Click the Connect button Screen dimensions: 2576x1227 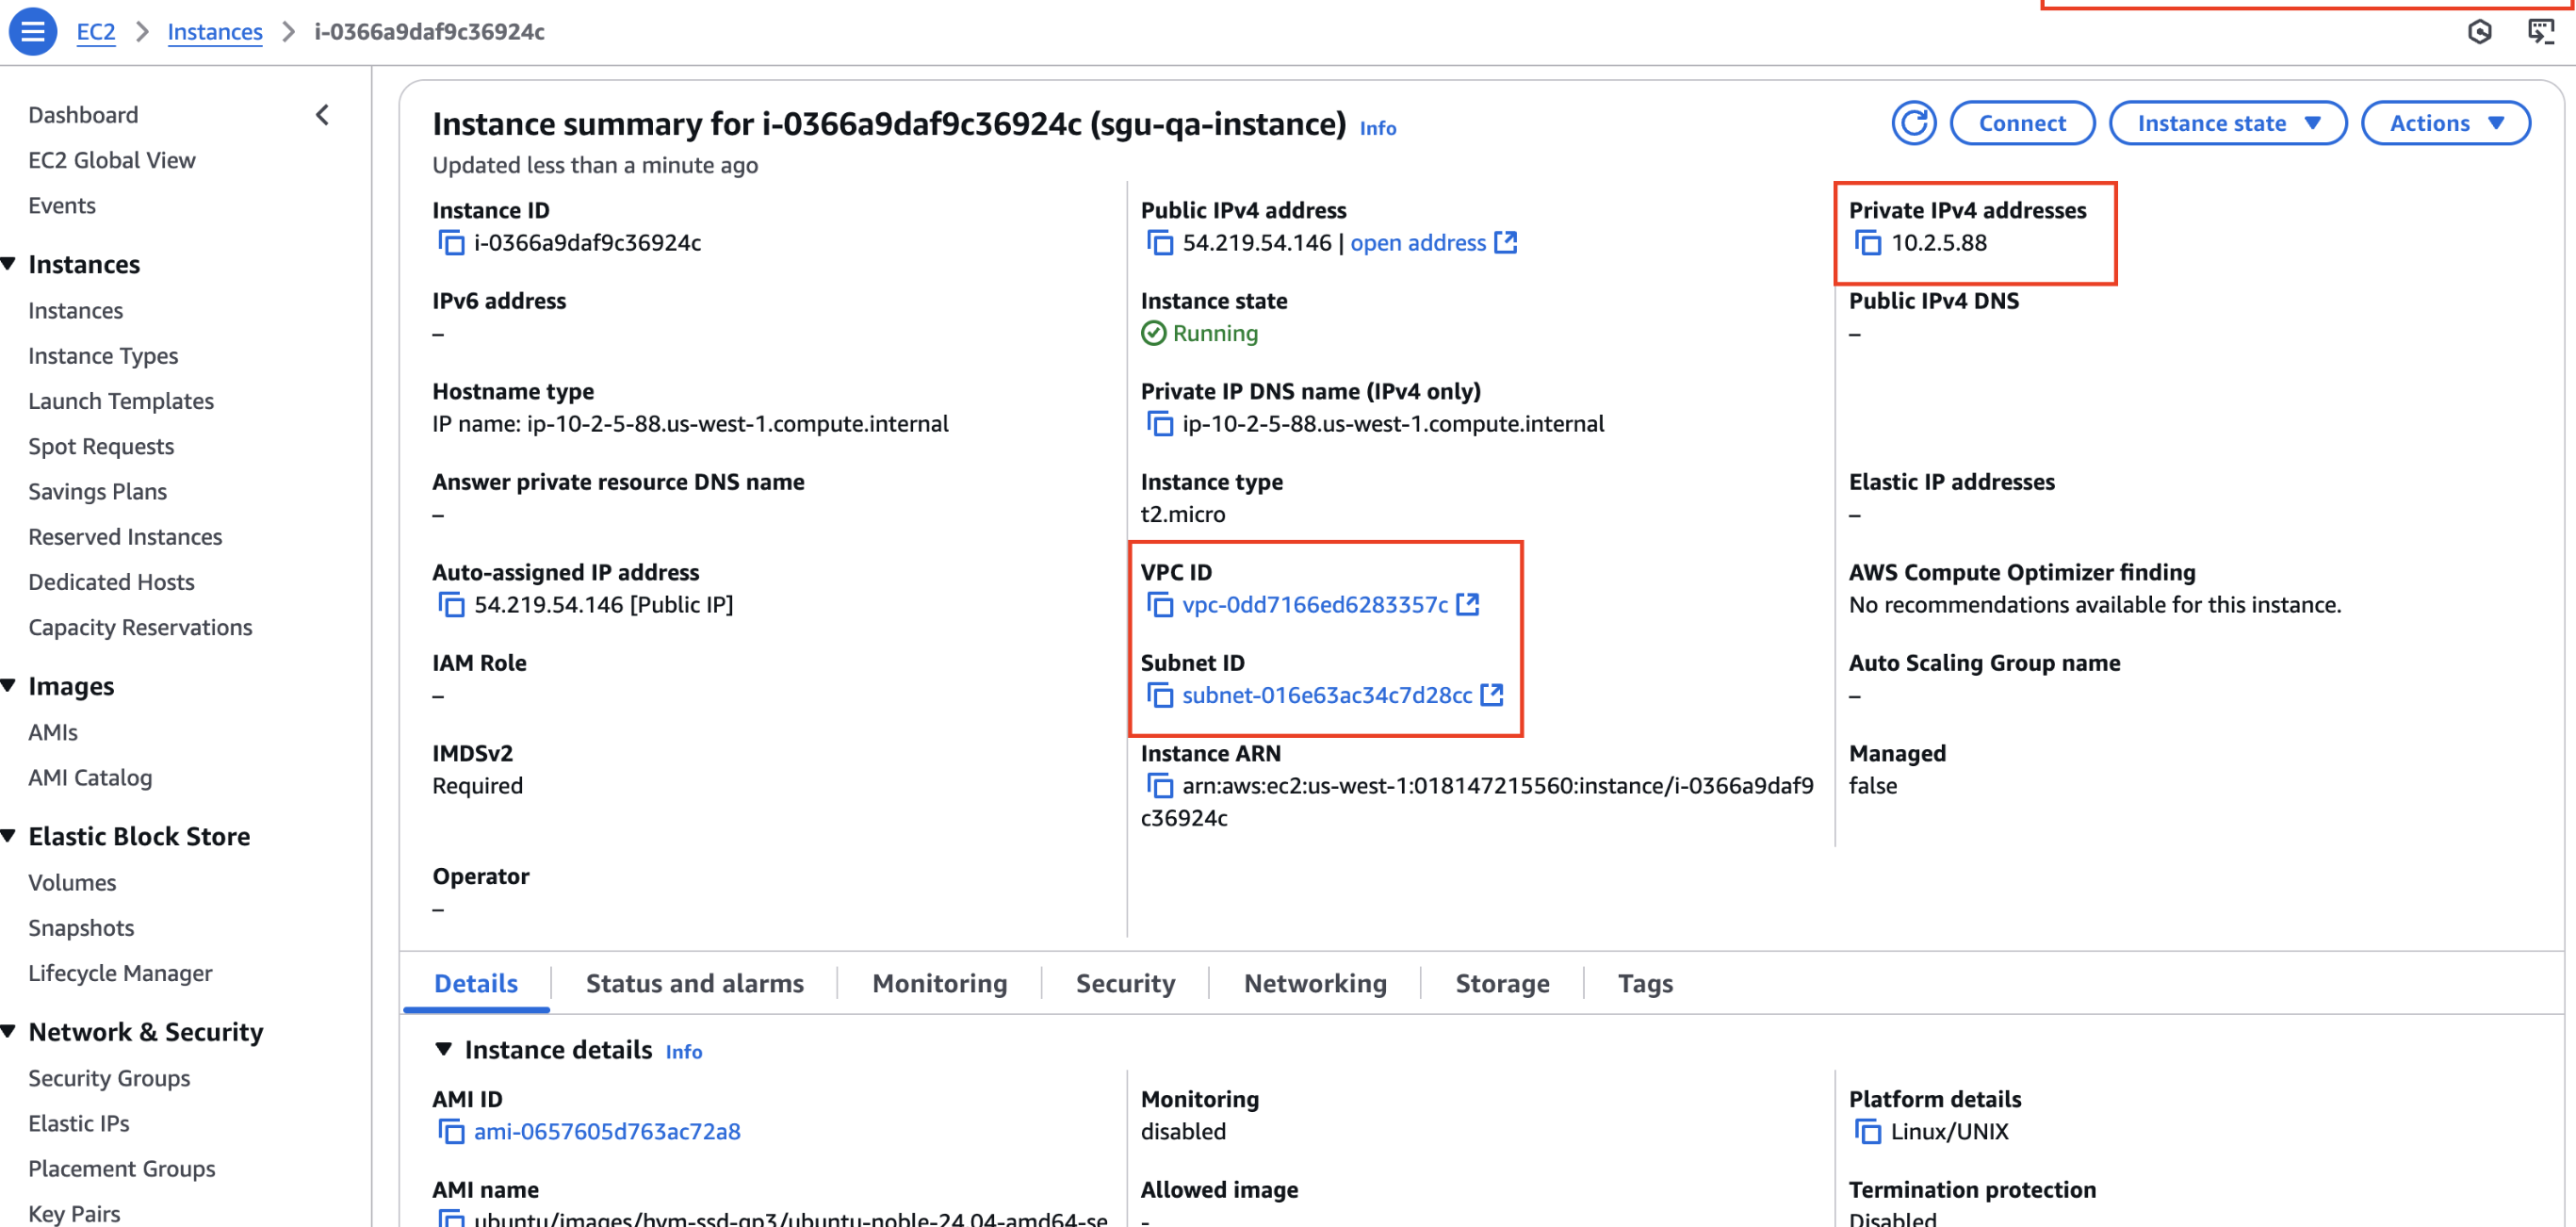pos(2021,123)
